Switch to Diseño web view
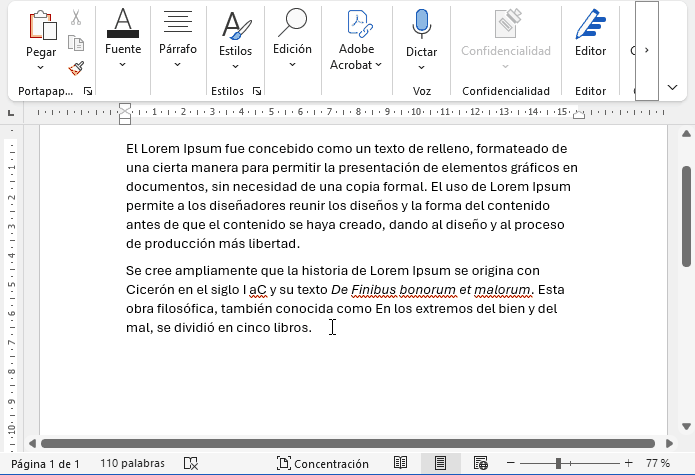Screen dimensions: 695x475 pyautogui.click(x=480, y=463)
